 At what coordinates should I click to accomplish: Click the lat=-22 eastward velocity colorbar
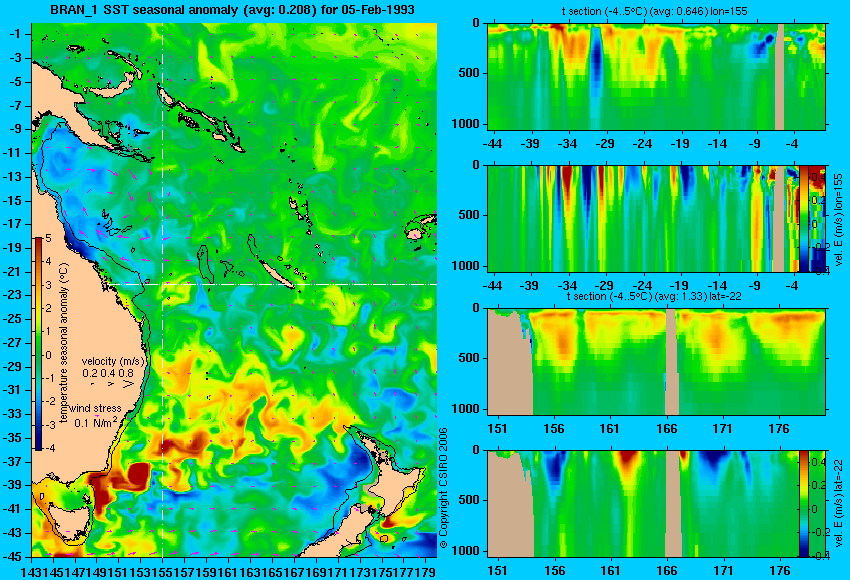click(804, 504)
